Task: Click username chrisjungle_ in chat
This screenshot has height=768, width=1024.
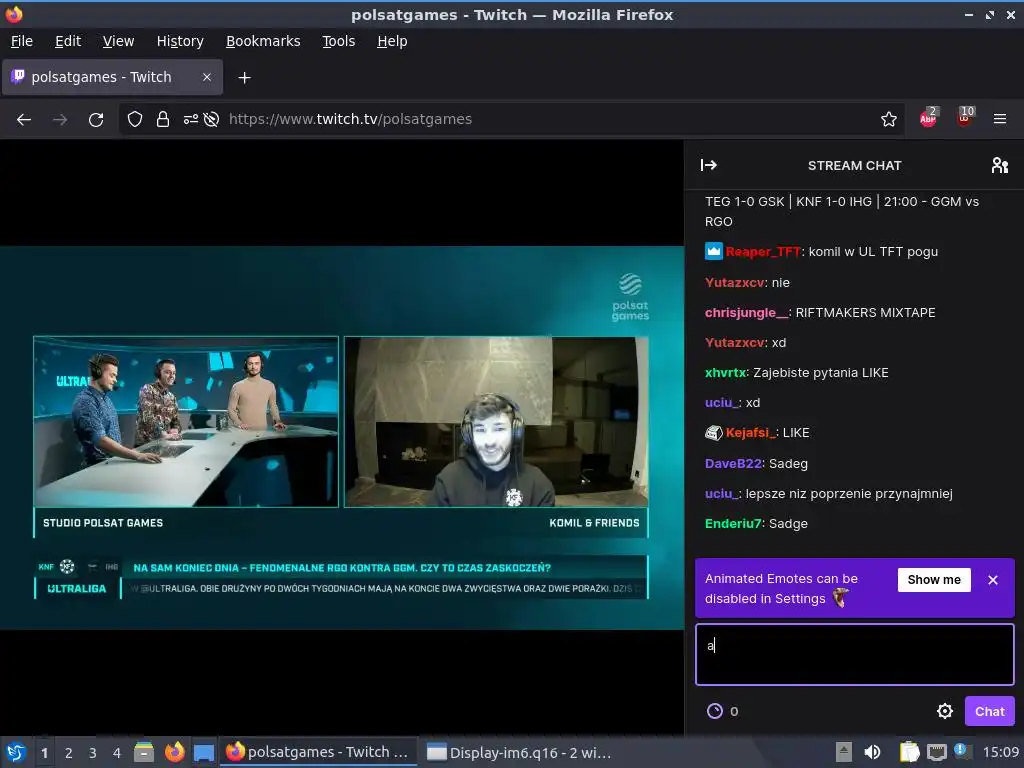Action: click(x=746, y=313)
